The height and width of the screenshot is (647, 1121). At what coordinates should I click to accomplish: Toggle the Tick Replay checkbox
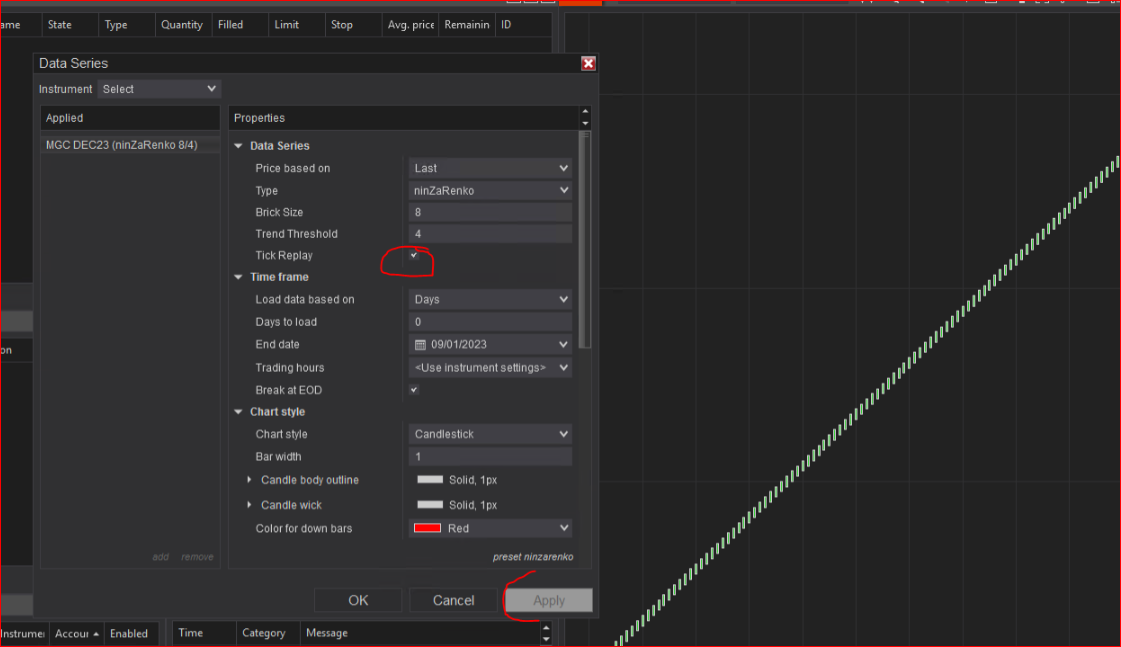(414, 255)
